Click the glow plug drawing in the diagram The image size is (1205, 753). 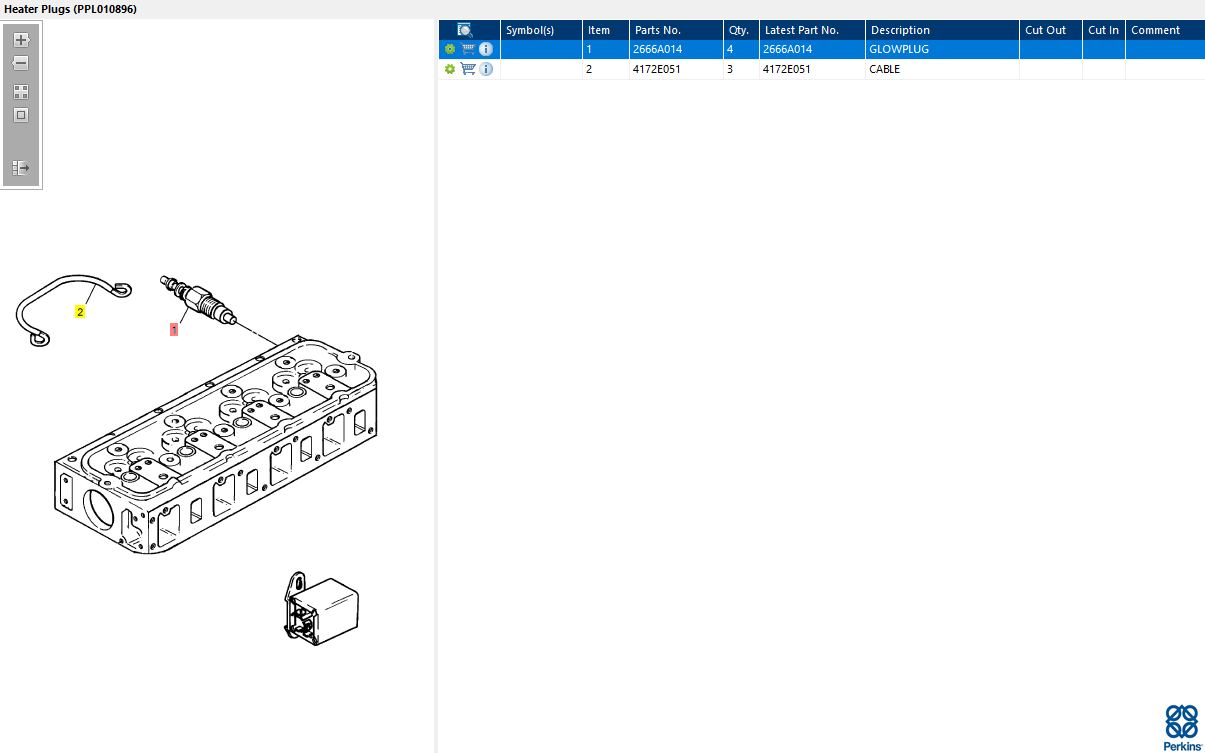200,299
